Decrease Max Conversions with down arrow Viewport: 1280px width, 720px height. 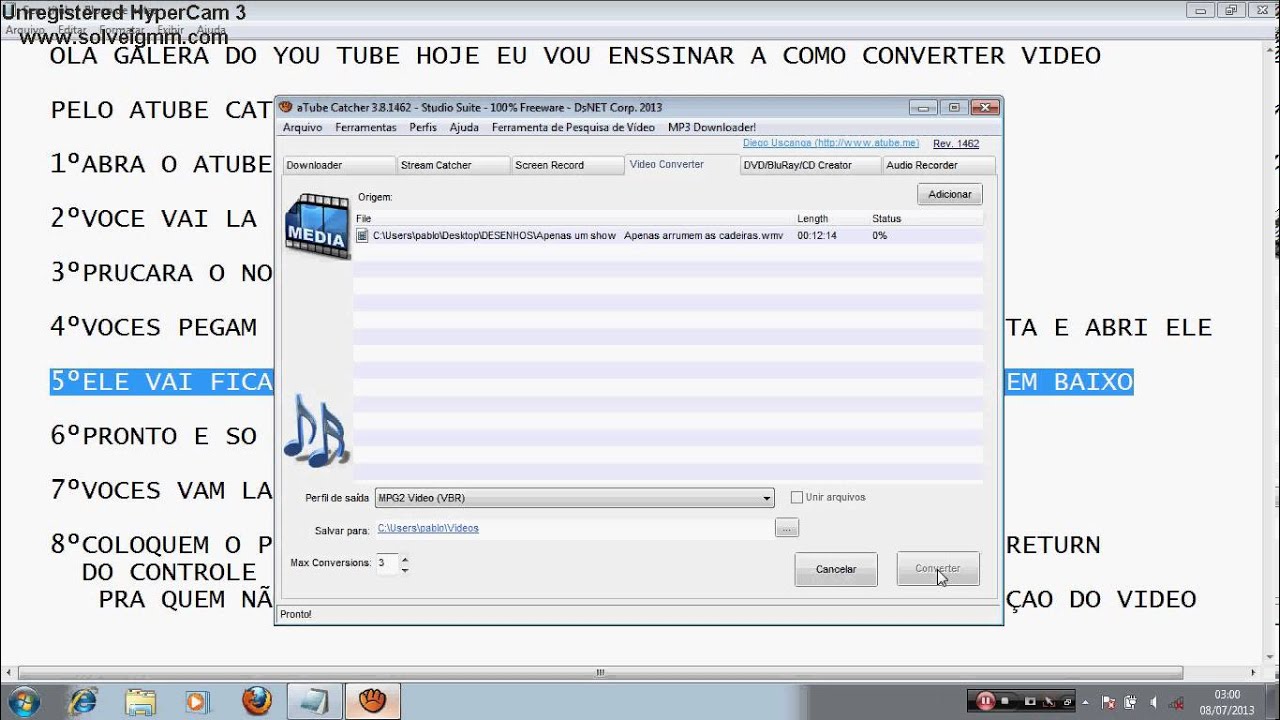coord(404,569)
